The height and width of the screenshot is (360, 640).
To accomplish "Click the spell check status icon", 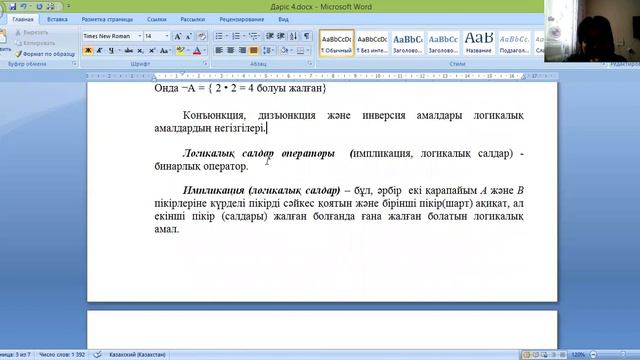I will click(98, 355).
